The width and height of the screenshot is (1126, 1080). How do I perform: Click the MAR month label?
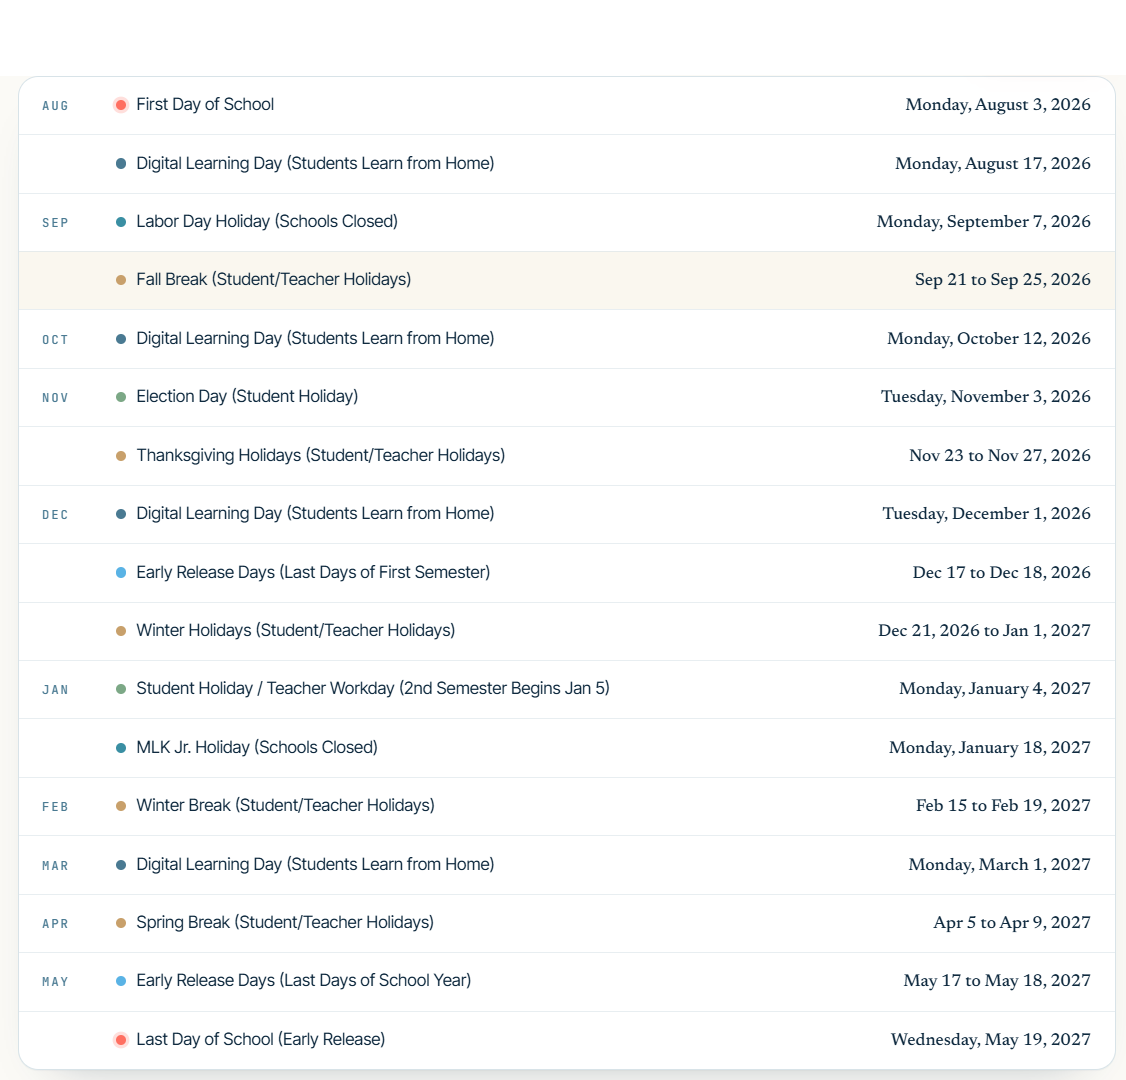pyautogui.click(x=55, y=867)
